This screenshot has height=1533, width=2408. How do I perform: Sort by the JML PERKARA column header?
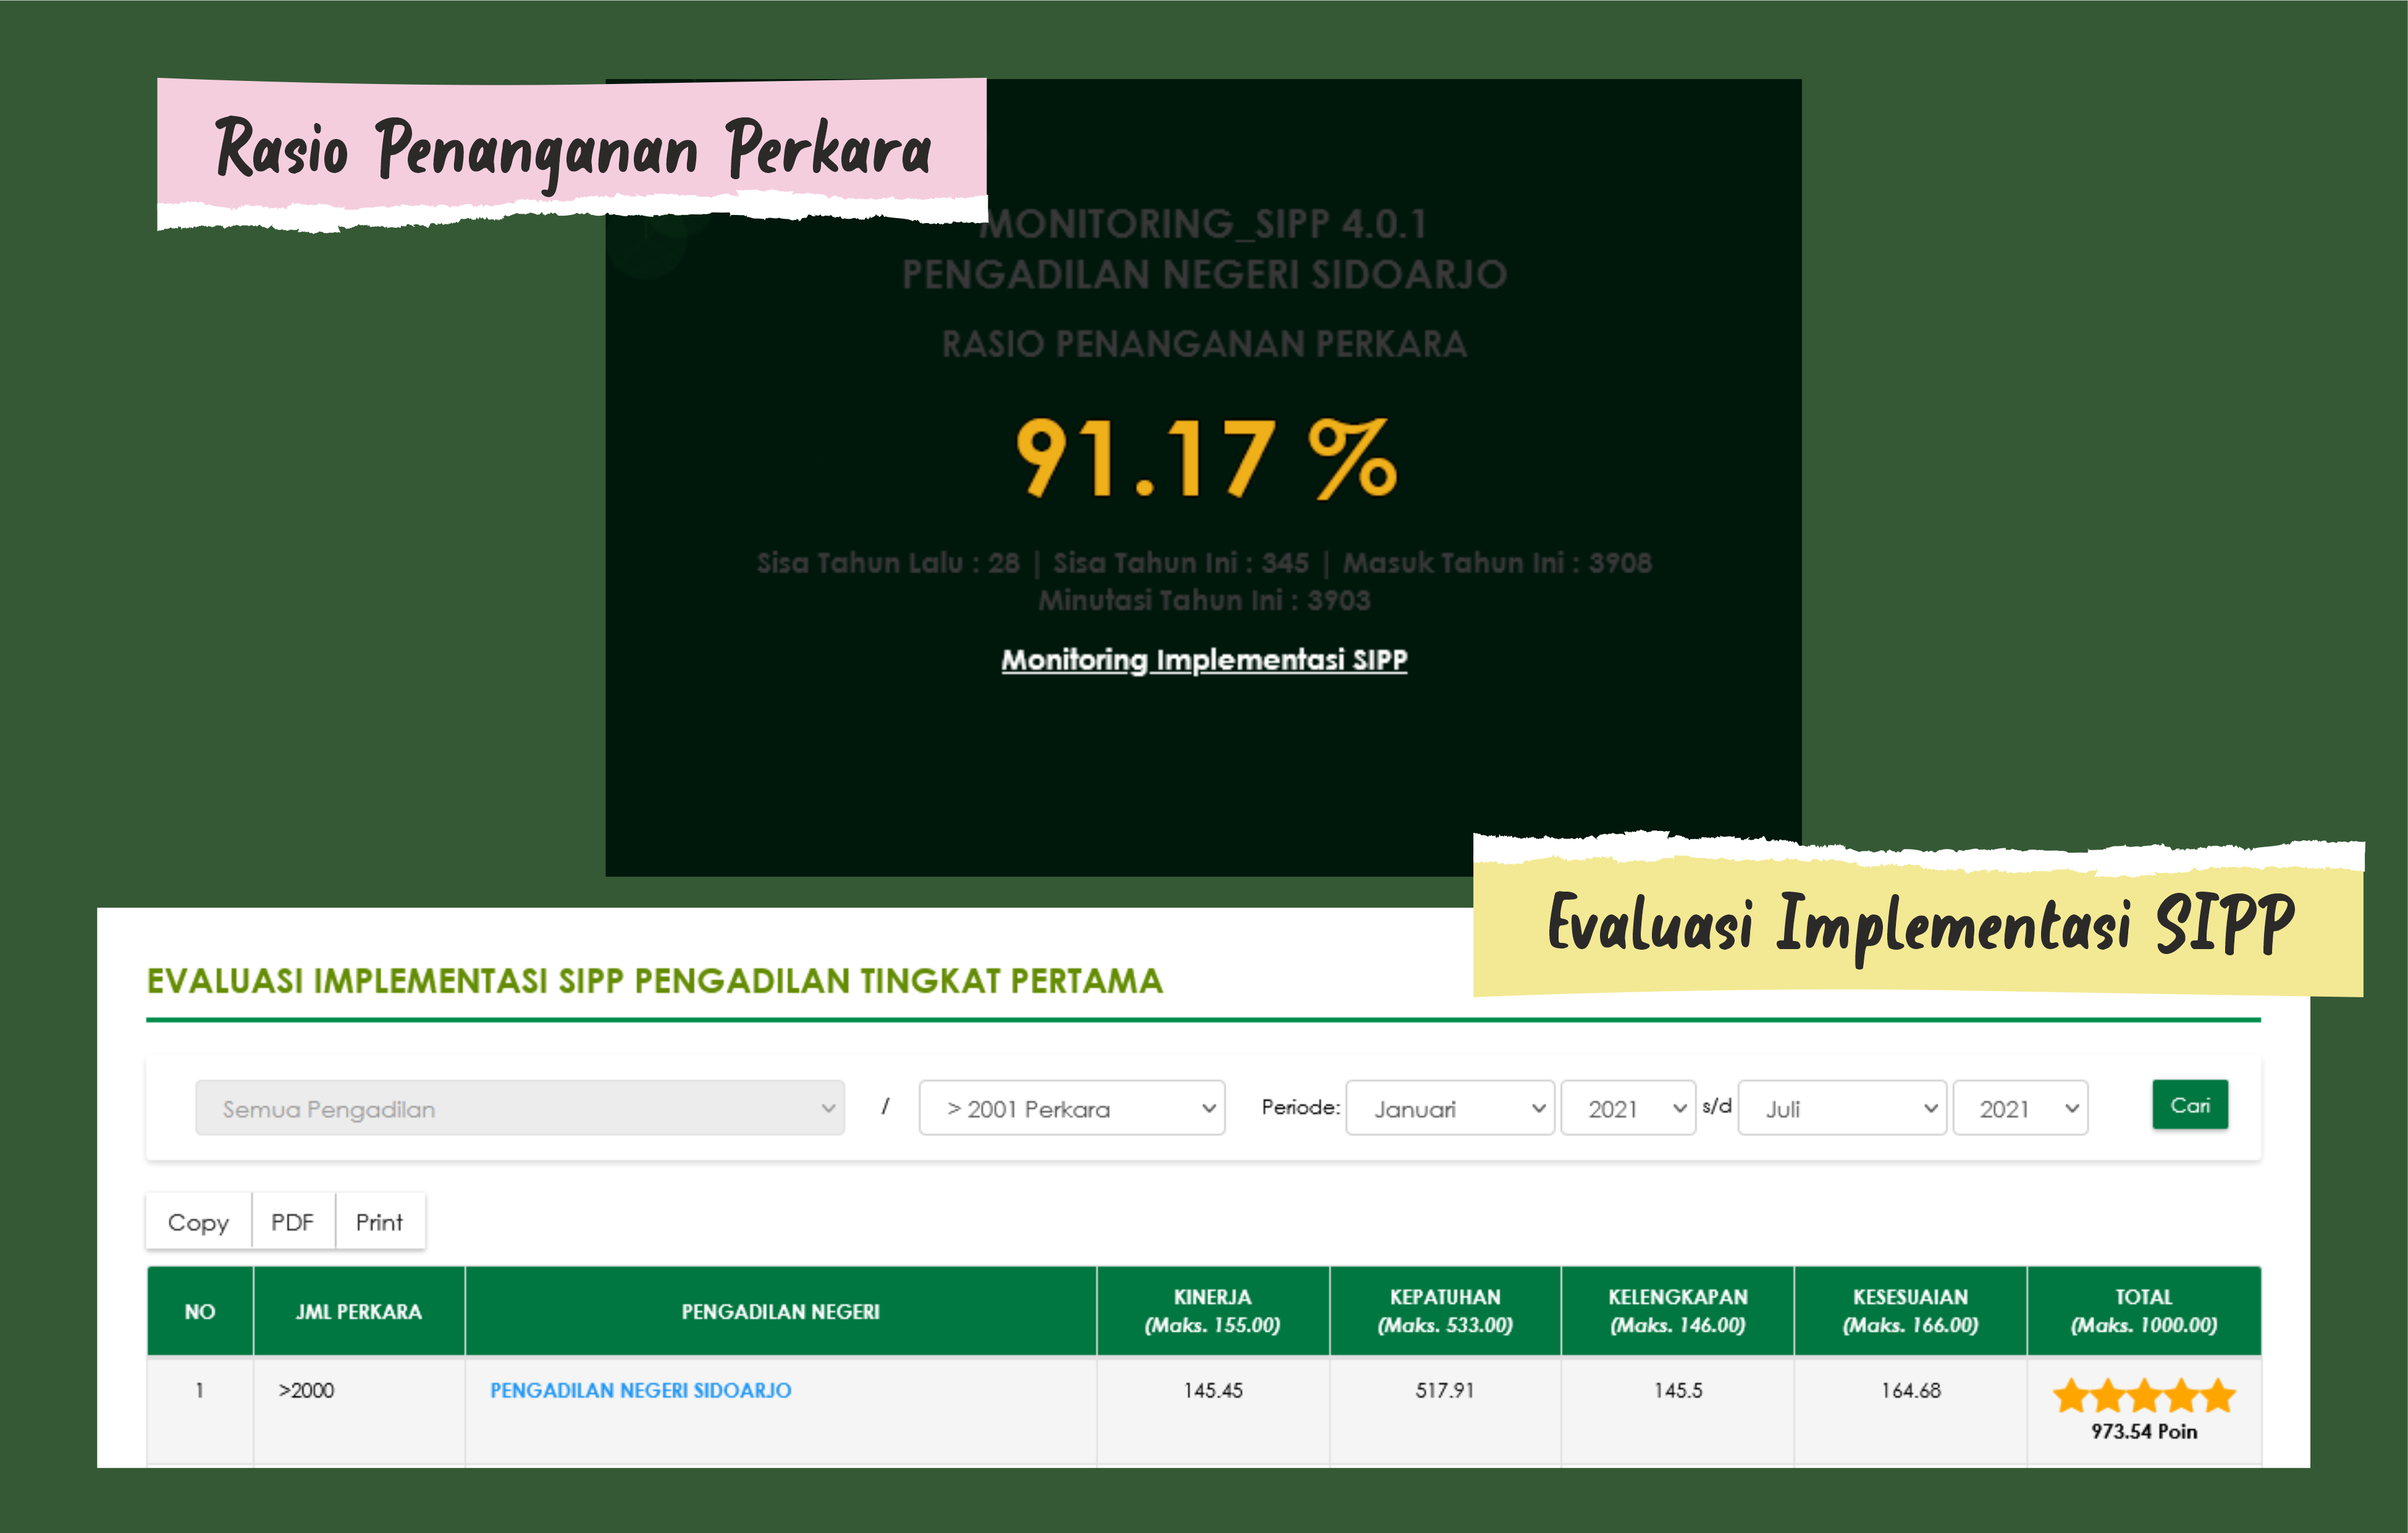359,1311
